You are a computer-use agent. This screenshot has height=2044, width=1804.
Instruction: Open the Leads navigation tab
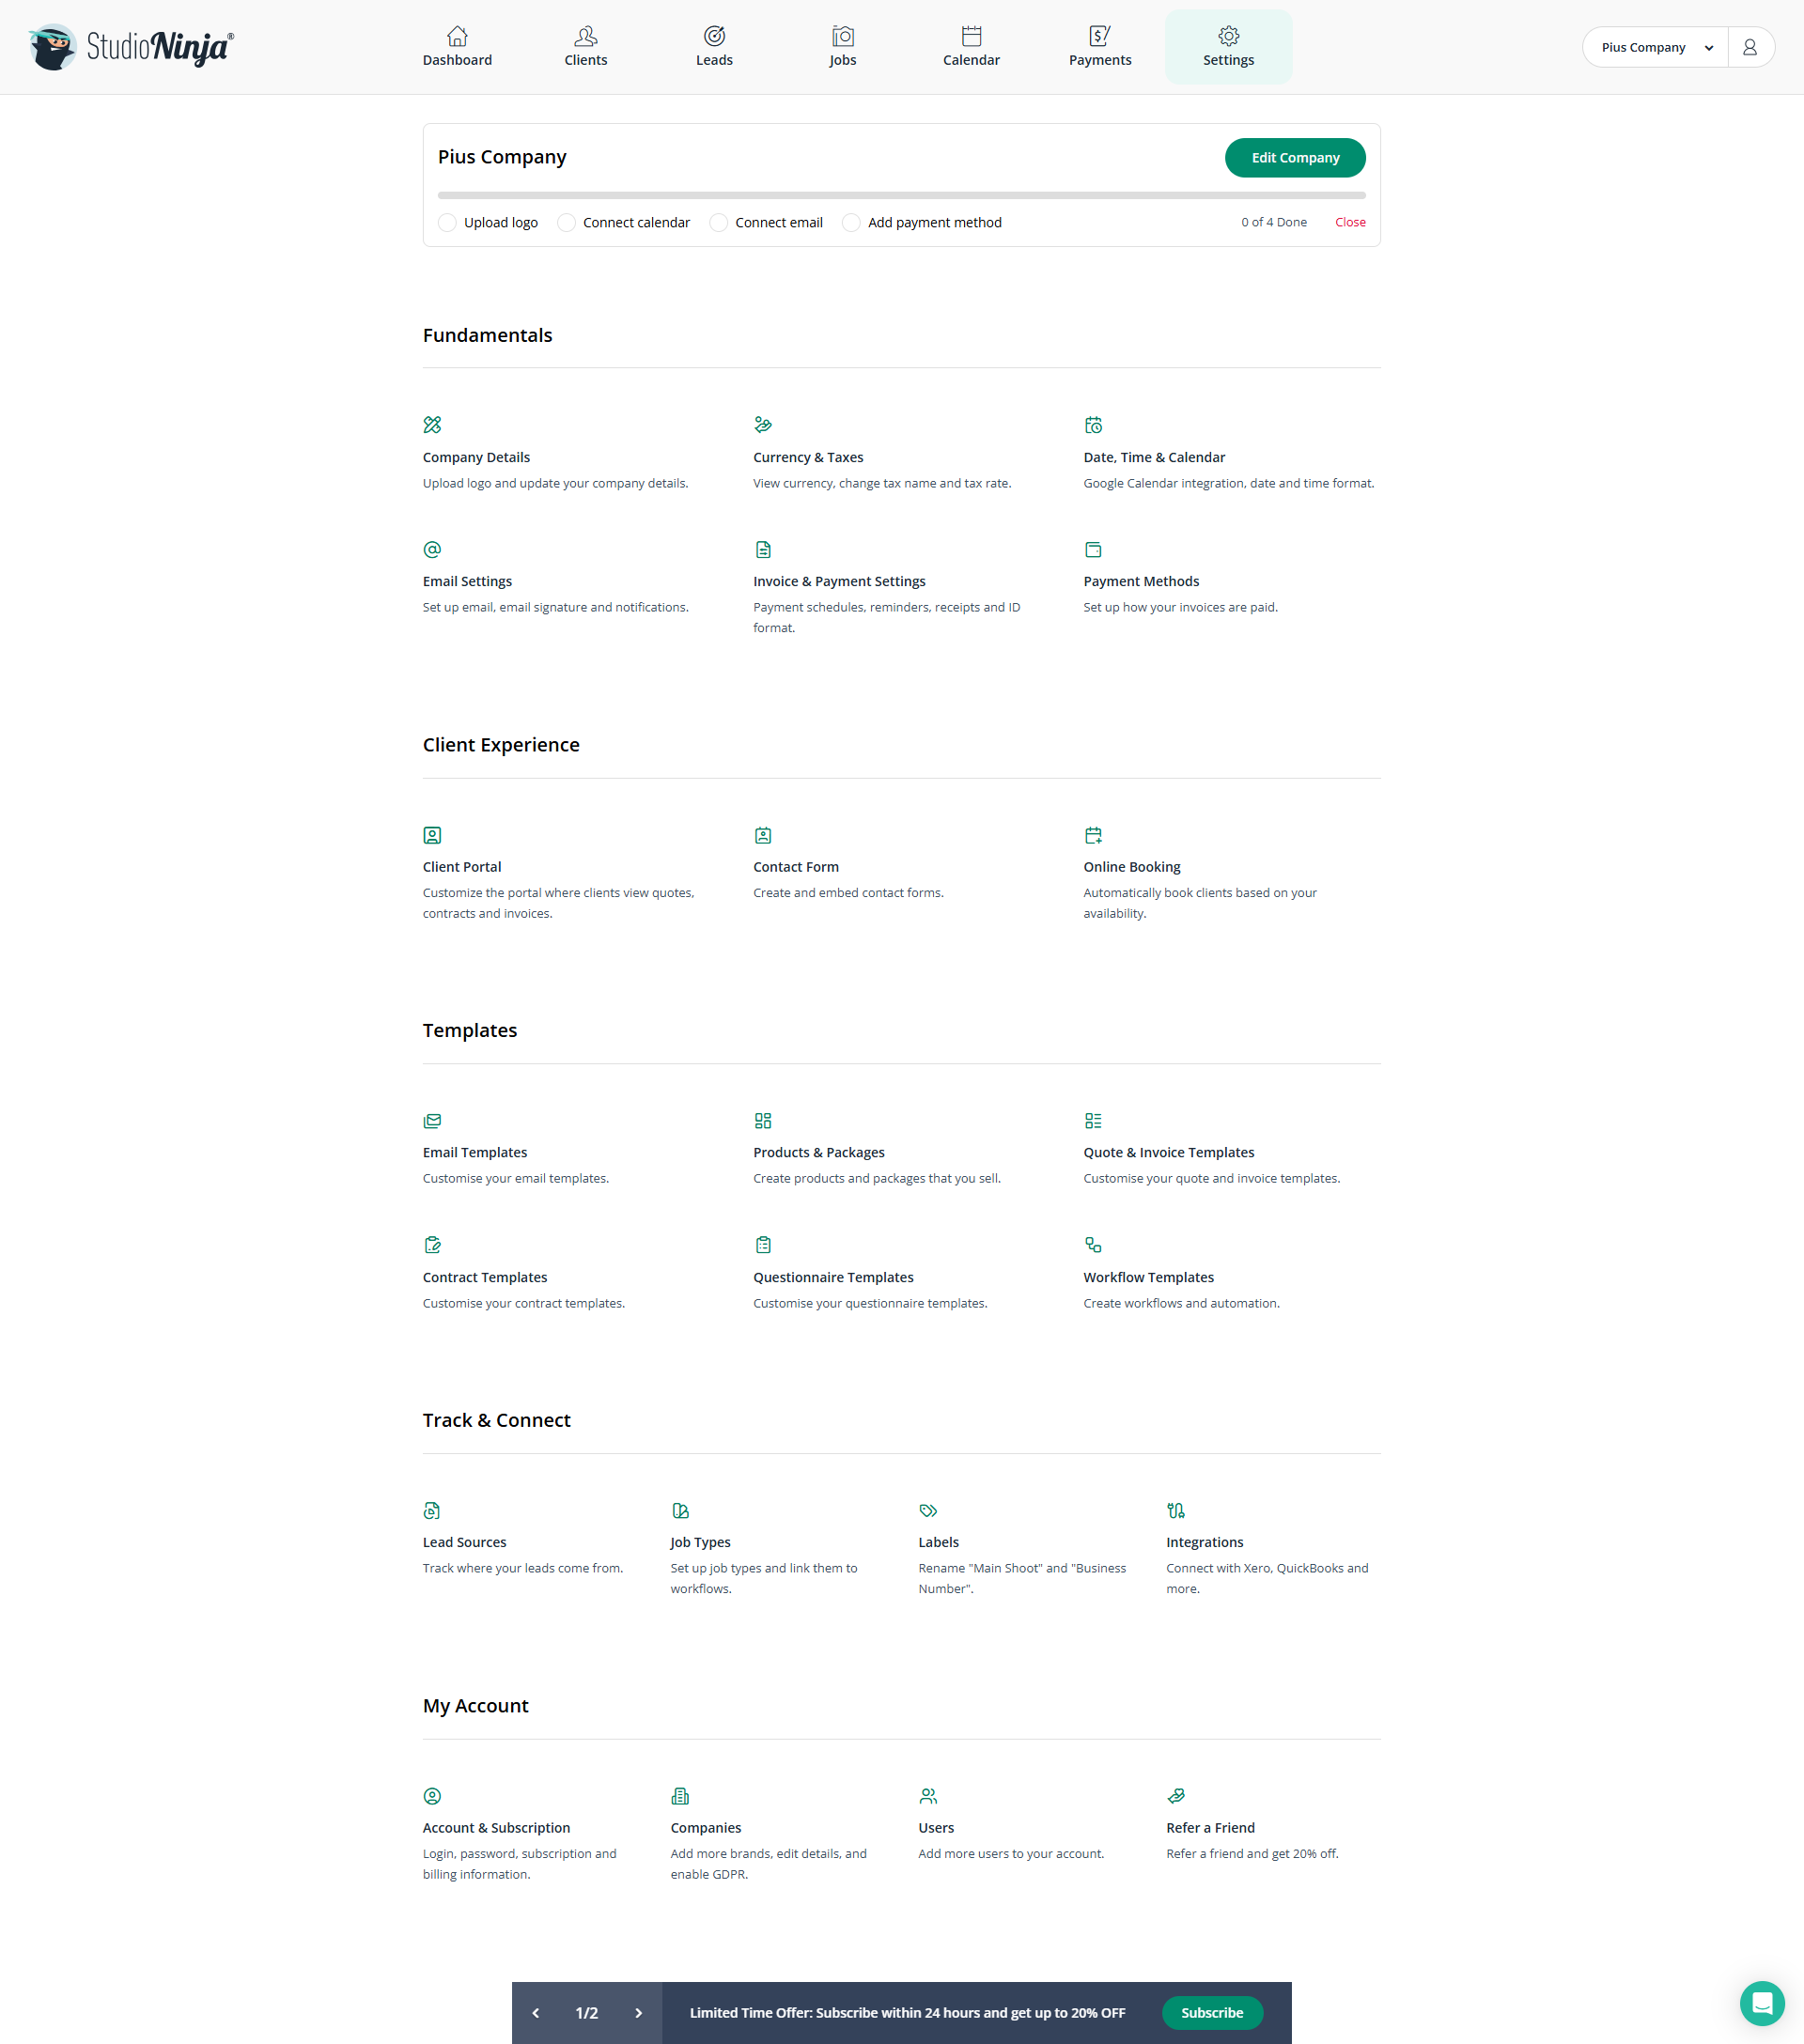[x=714, y=47]
